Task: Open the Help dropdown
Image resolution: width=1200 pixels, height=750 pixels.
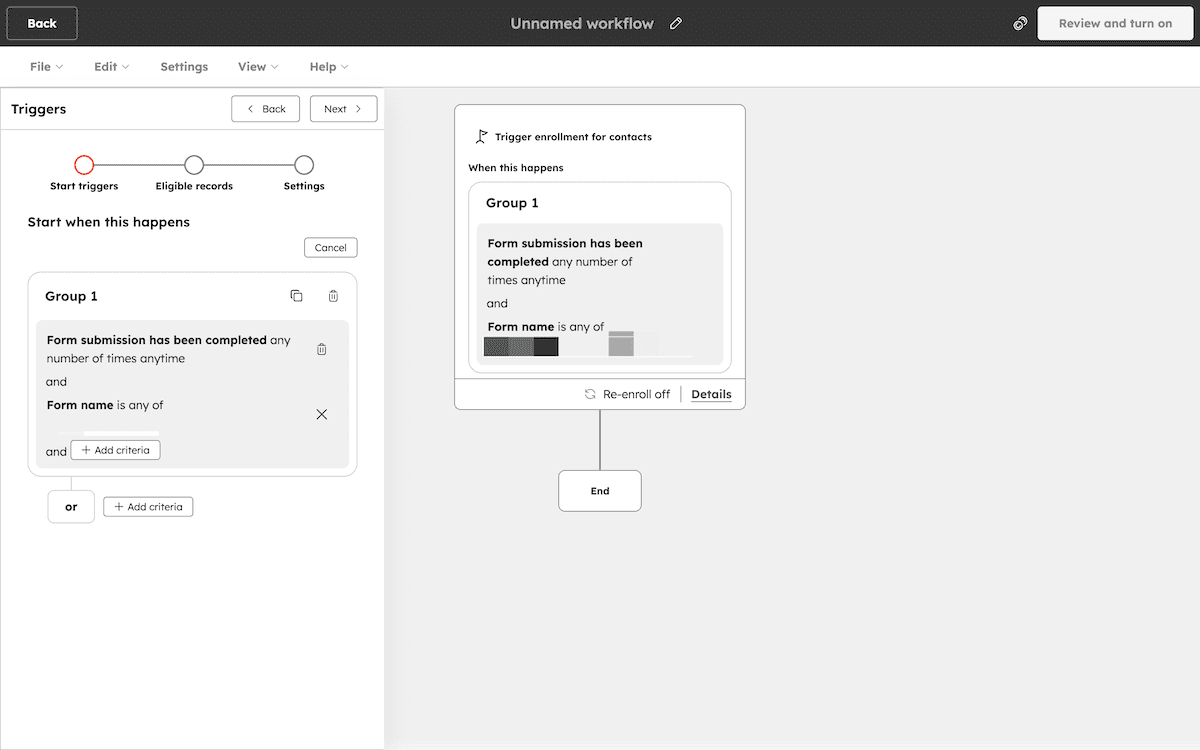Action: point(328,66)
